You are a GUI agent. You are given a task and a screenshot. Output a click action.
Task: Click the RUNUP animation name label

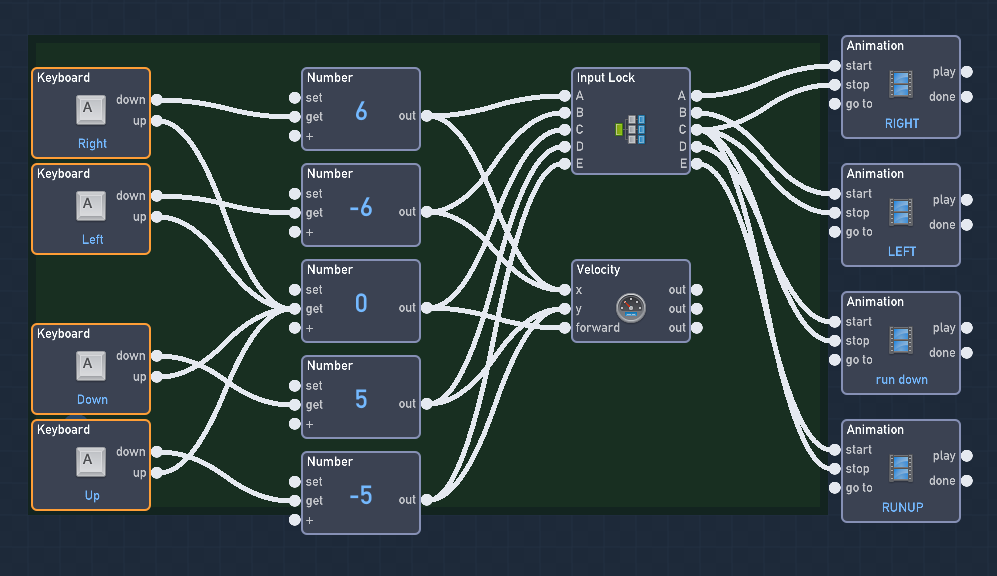[x=902, y=507]
